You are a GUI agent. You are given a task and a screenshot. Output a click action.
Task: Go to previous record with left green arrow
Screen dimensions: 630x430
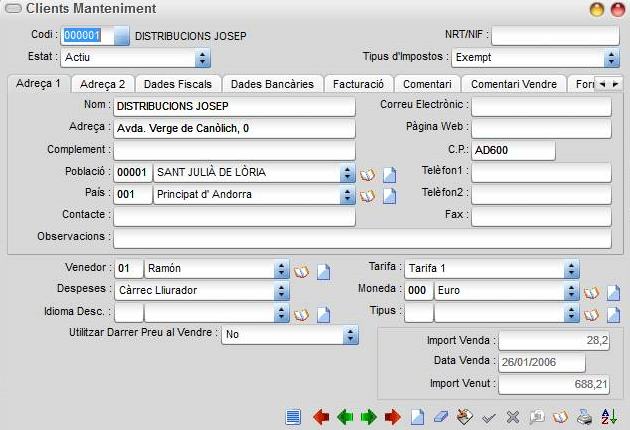[x=345, y=417]
